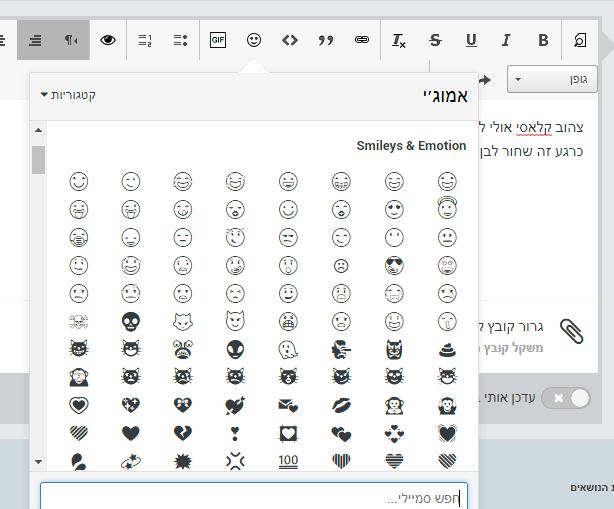Viewport: 614px width, 509px height.
Task: Toggle underline formatting
Action: click(471, 40)
